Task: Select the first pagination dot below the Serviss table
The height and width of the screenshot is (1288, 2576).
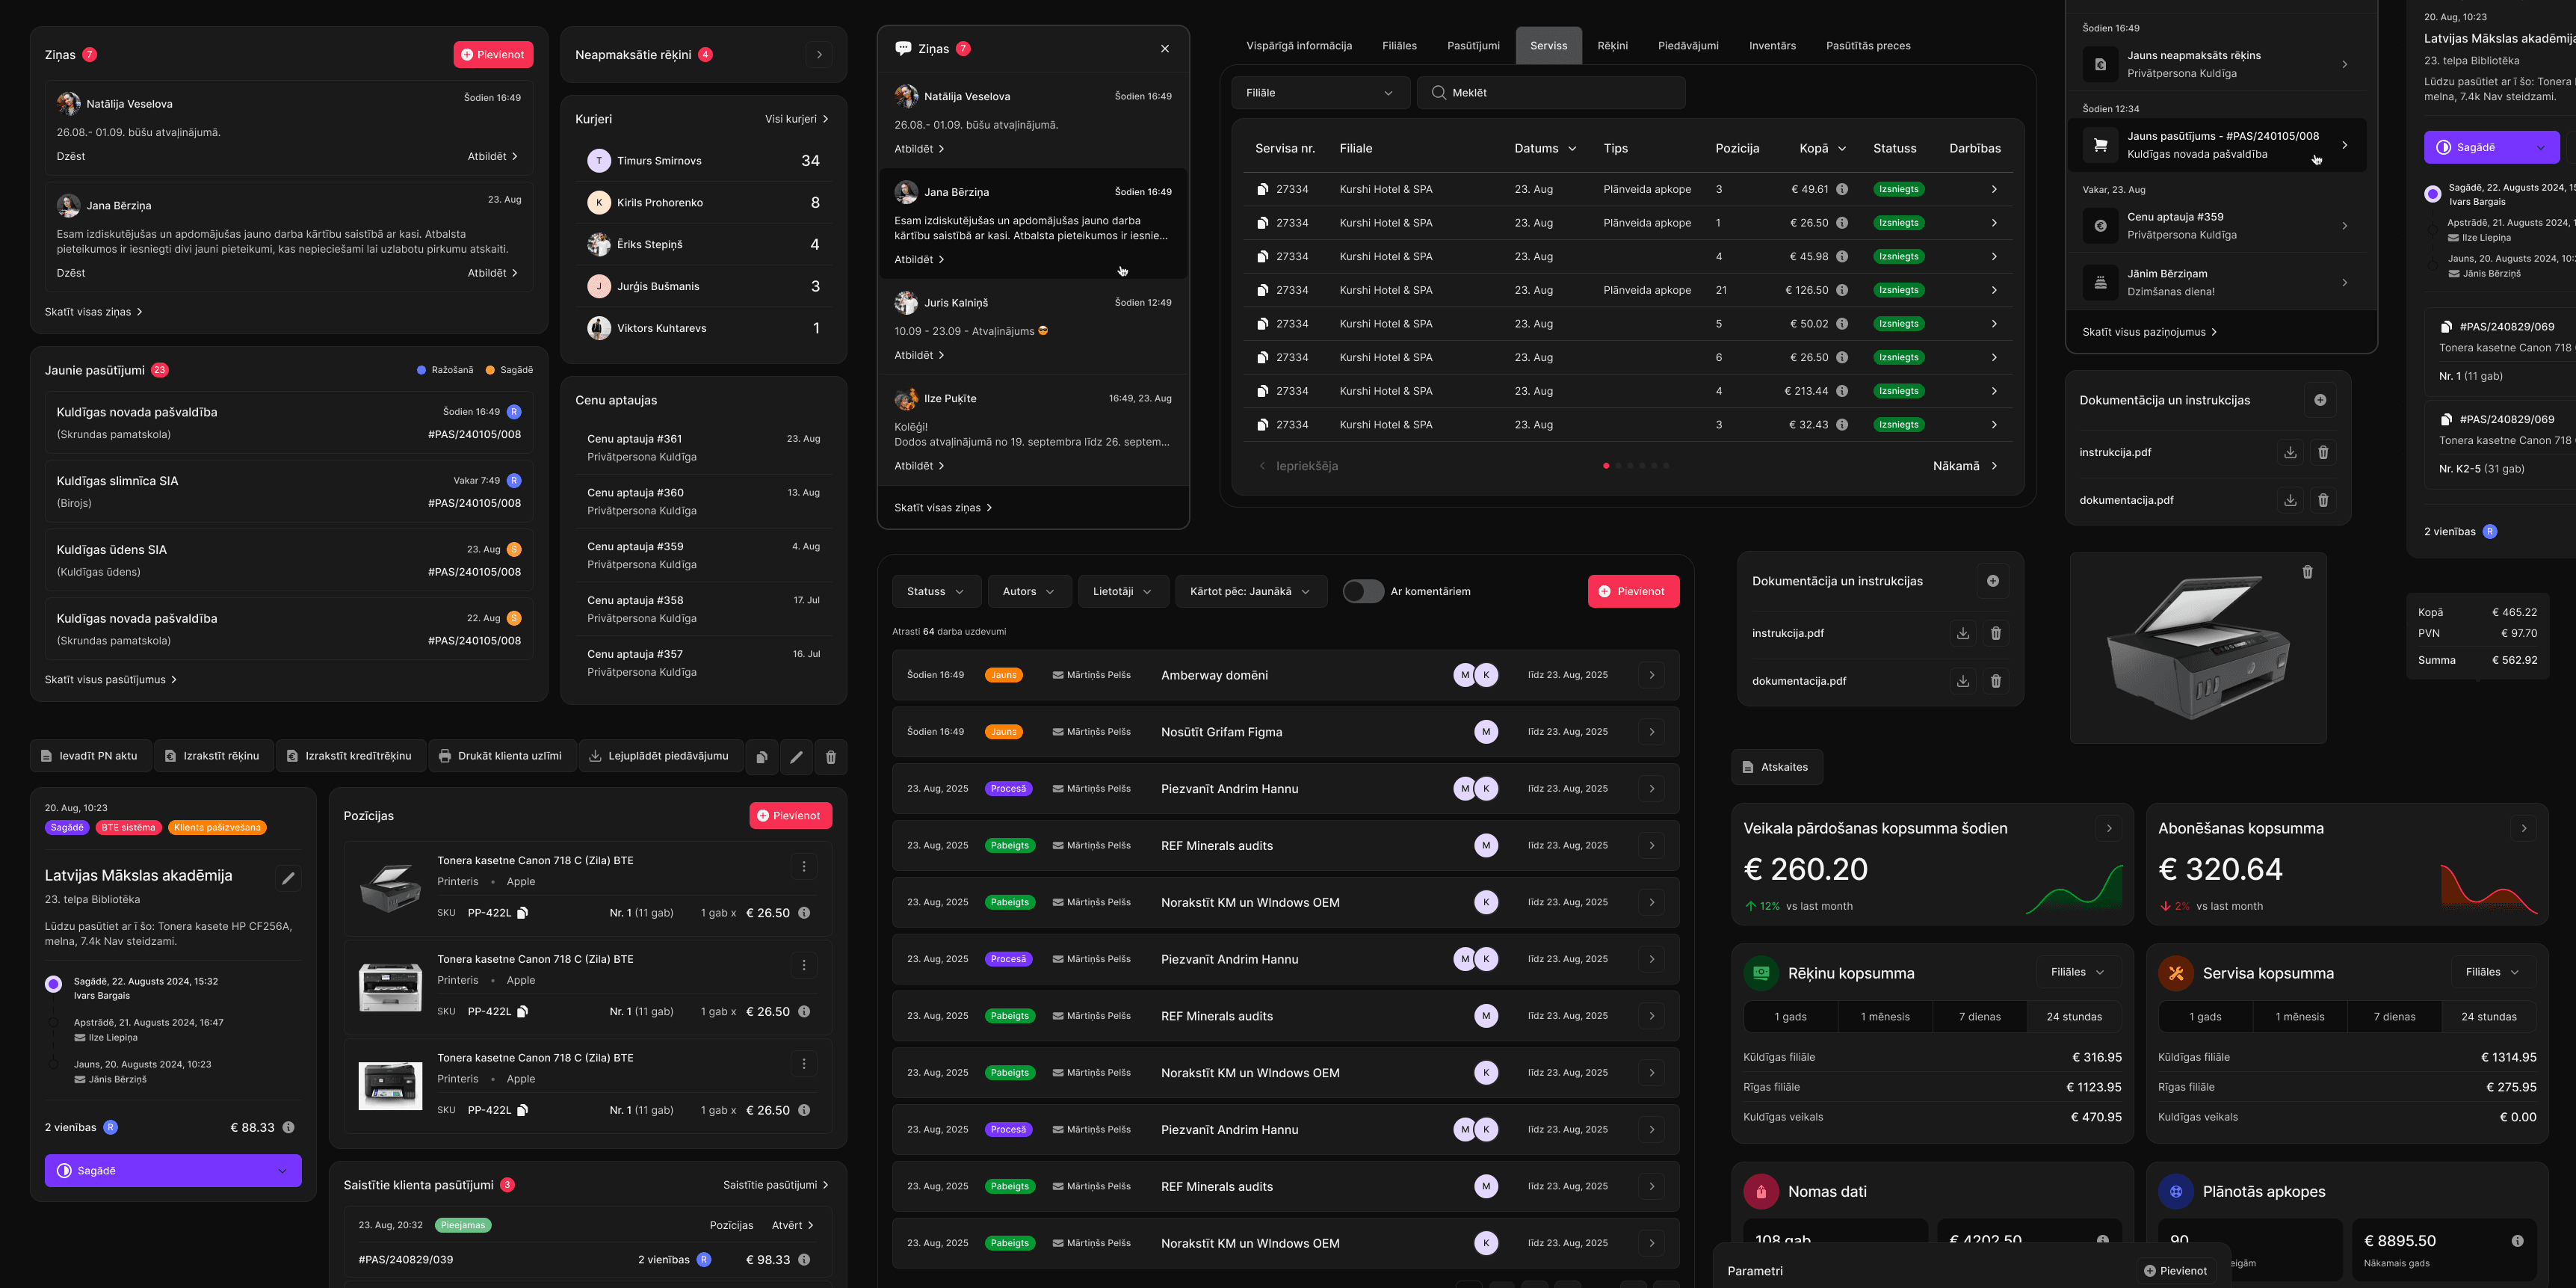Action: [x=1607, y=465]
